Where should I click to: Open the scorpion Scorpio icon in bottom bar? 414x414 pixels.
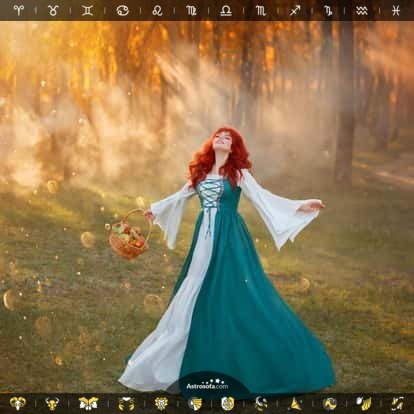coord(260,403)
